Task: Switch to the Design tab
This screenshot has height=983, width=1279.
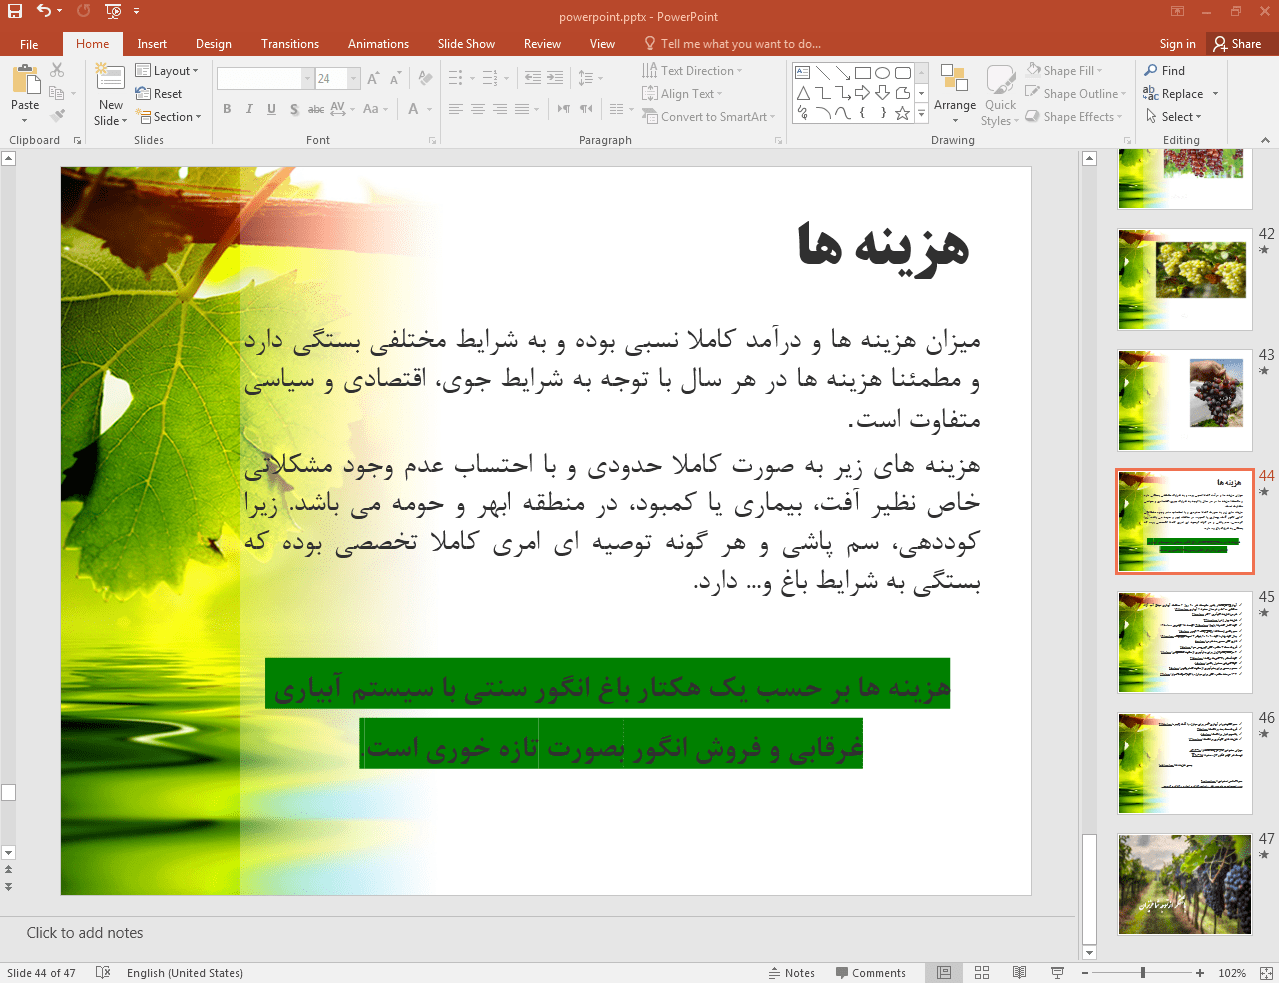Action: coord(213,44)
